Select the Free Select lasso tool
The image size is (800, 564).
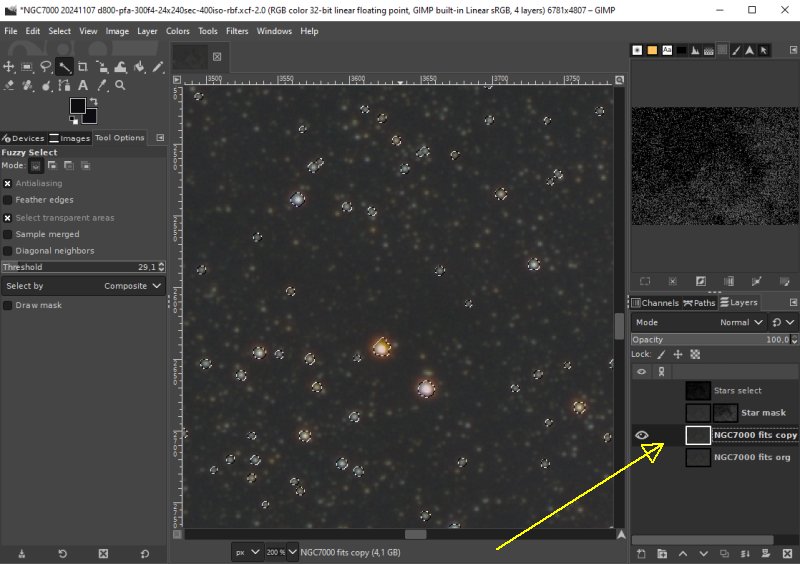pos(45,66)
